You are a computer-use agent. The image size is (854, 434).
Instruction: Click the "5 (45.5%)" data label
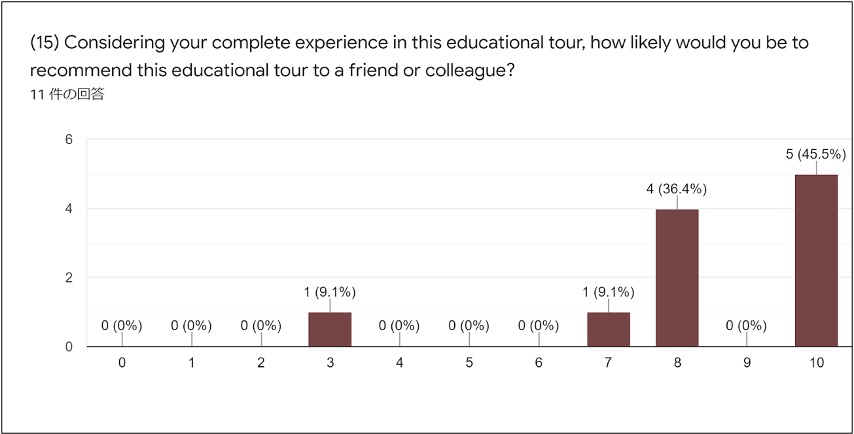(815, 154)
